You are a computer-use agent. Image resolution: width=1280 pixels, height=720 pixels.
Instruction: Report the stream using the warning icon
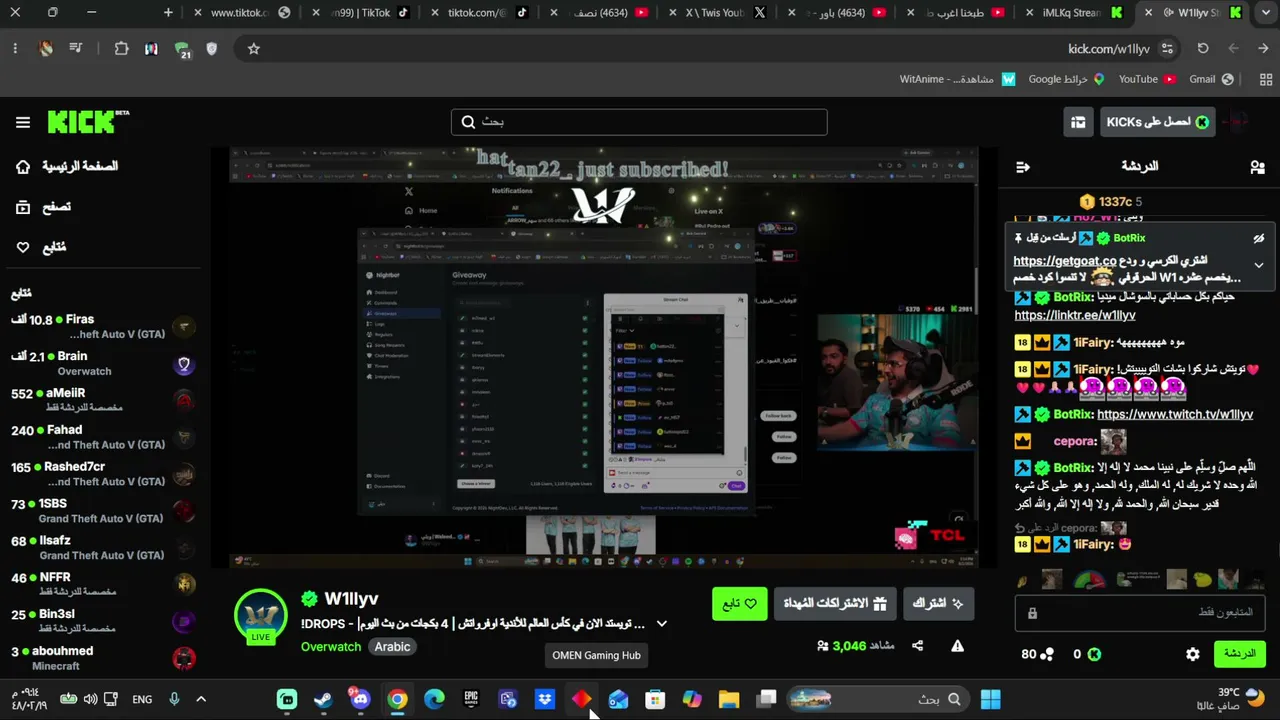pos(957,646)
